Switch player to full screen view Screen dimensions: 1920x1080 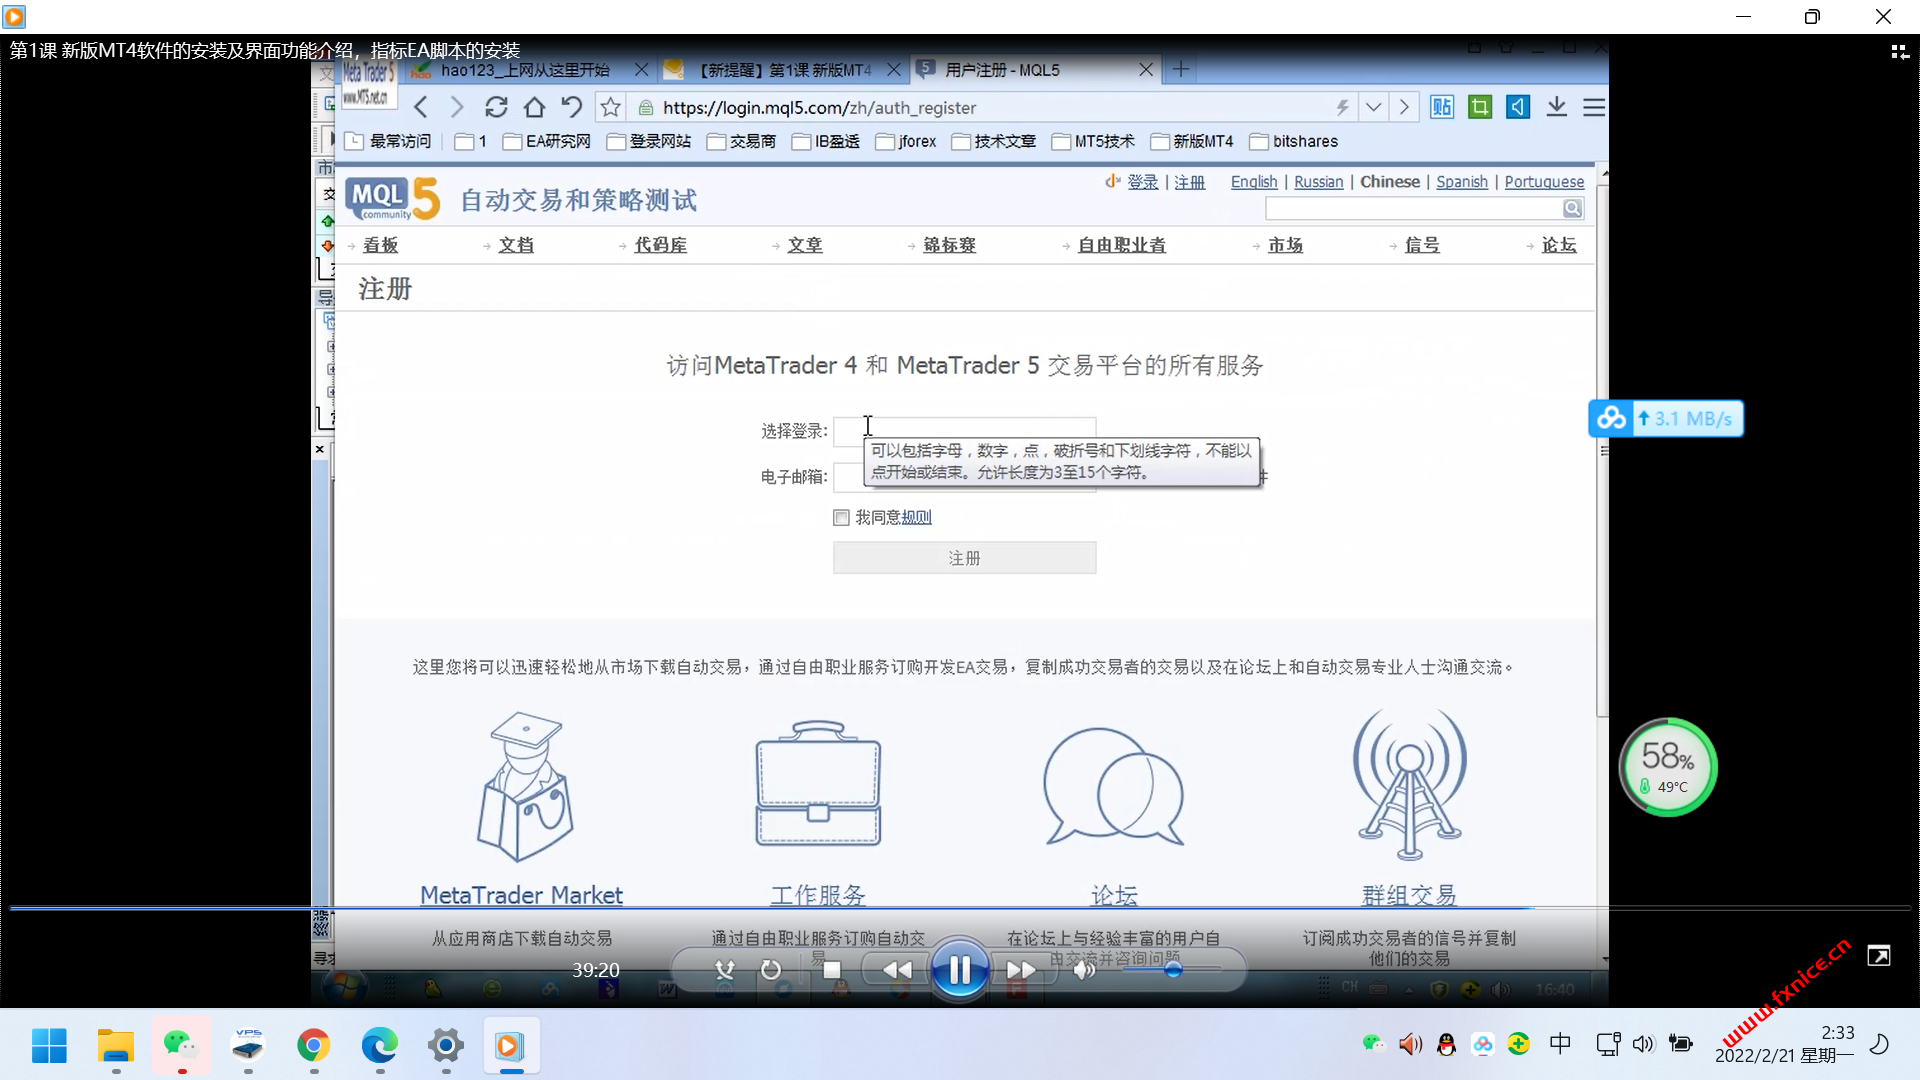tap(1879, 956)
